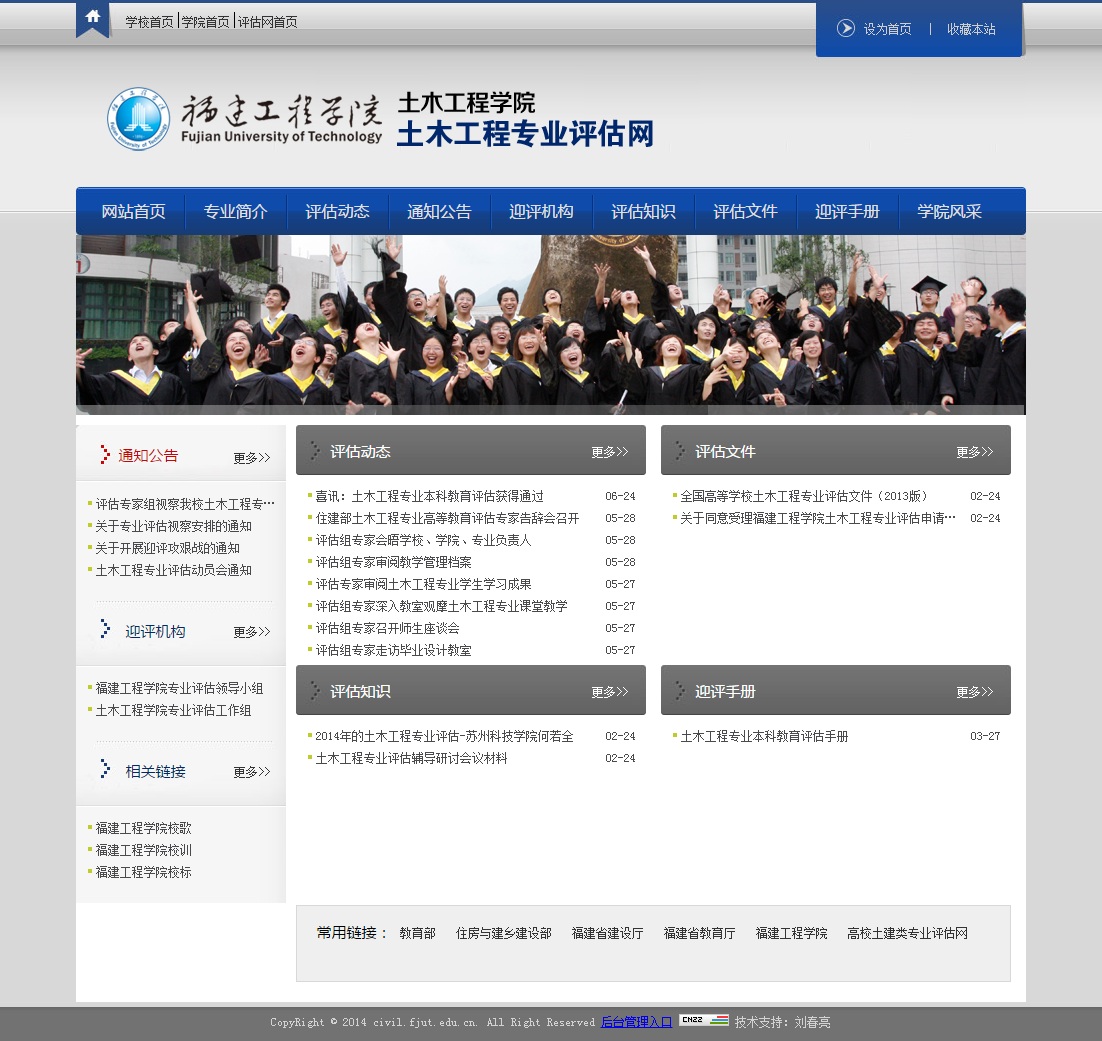This screenshot has height=1041, width=1102.
Task: Show more 通知公告 announcements
Action: click(251, 458)
